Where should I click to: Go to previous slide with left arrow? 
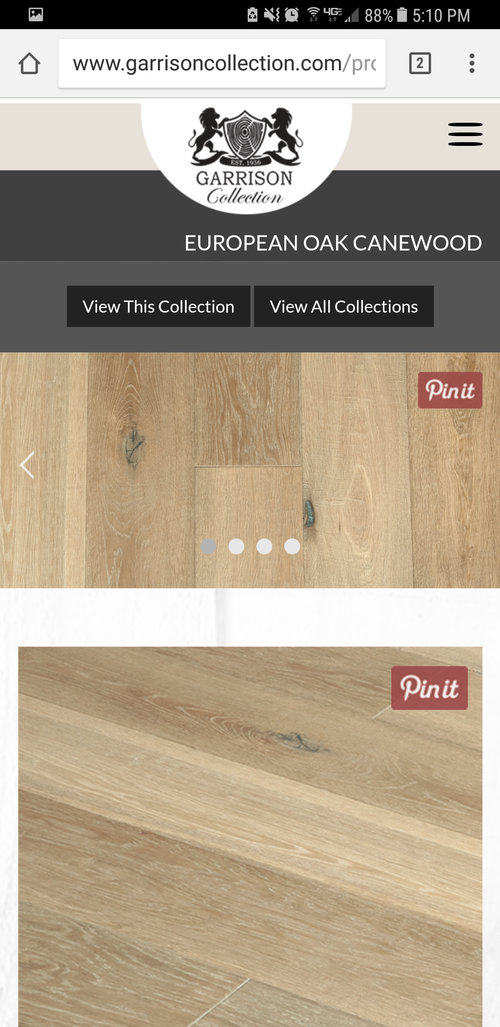[27, 465]
